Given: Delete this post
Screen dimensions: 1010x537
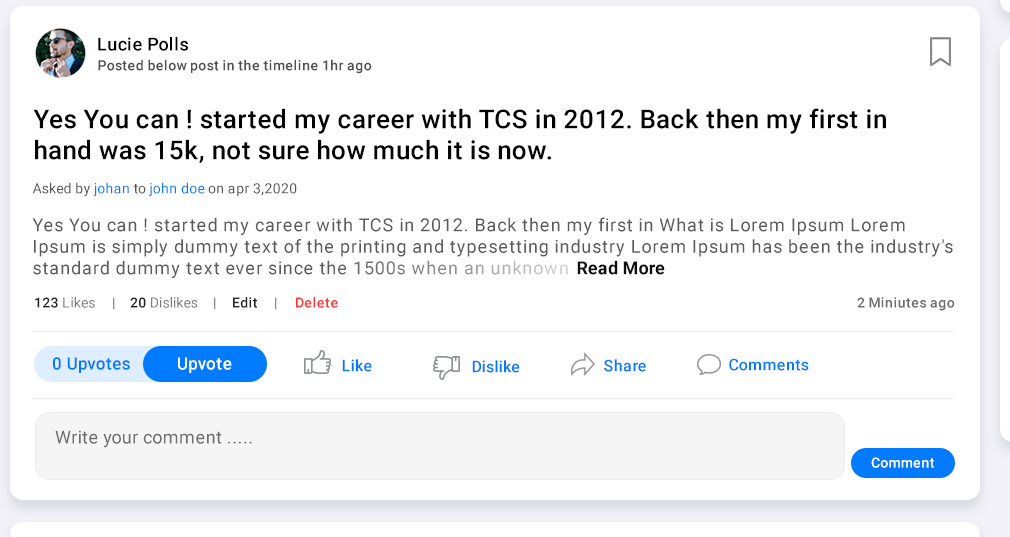Looking at the screenshot, I should pyautogui.click(x=316, y=303).
